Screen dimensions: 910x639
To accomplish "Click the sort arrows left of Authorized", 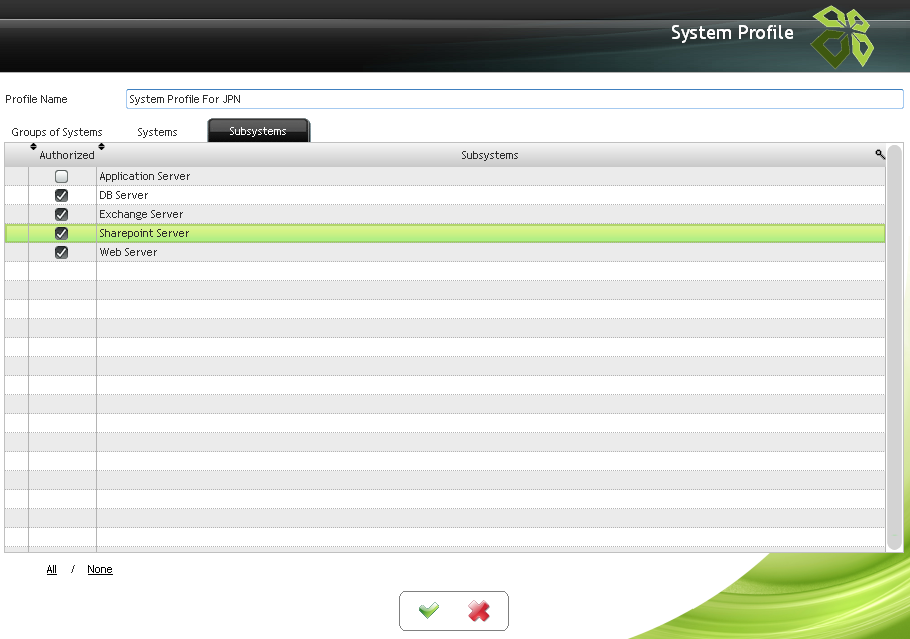I will (33, 148).
